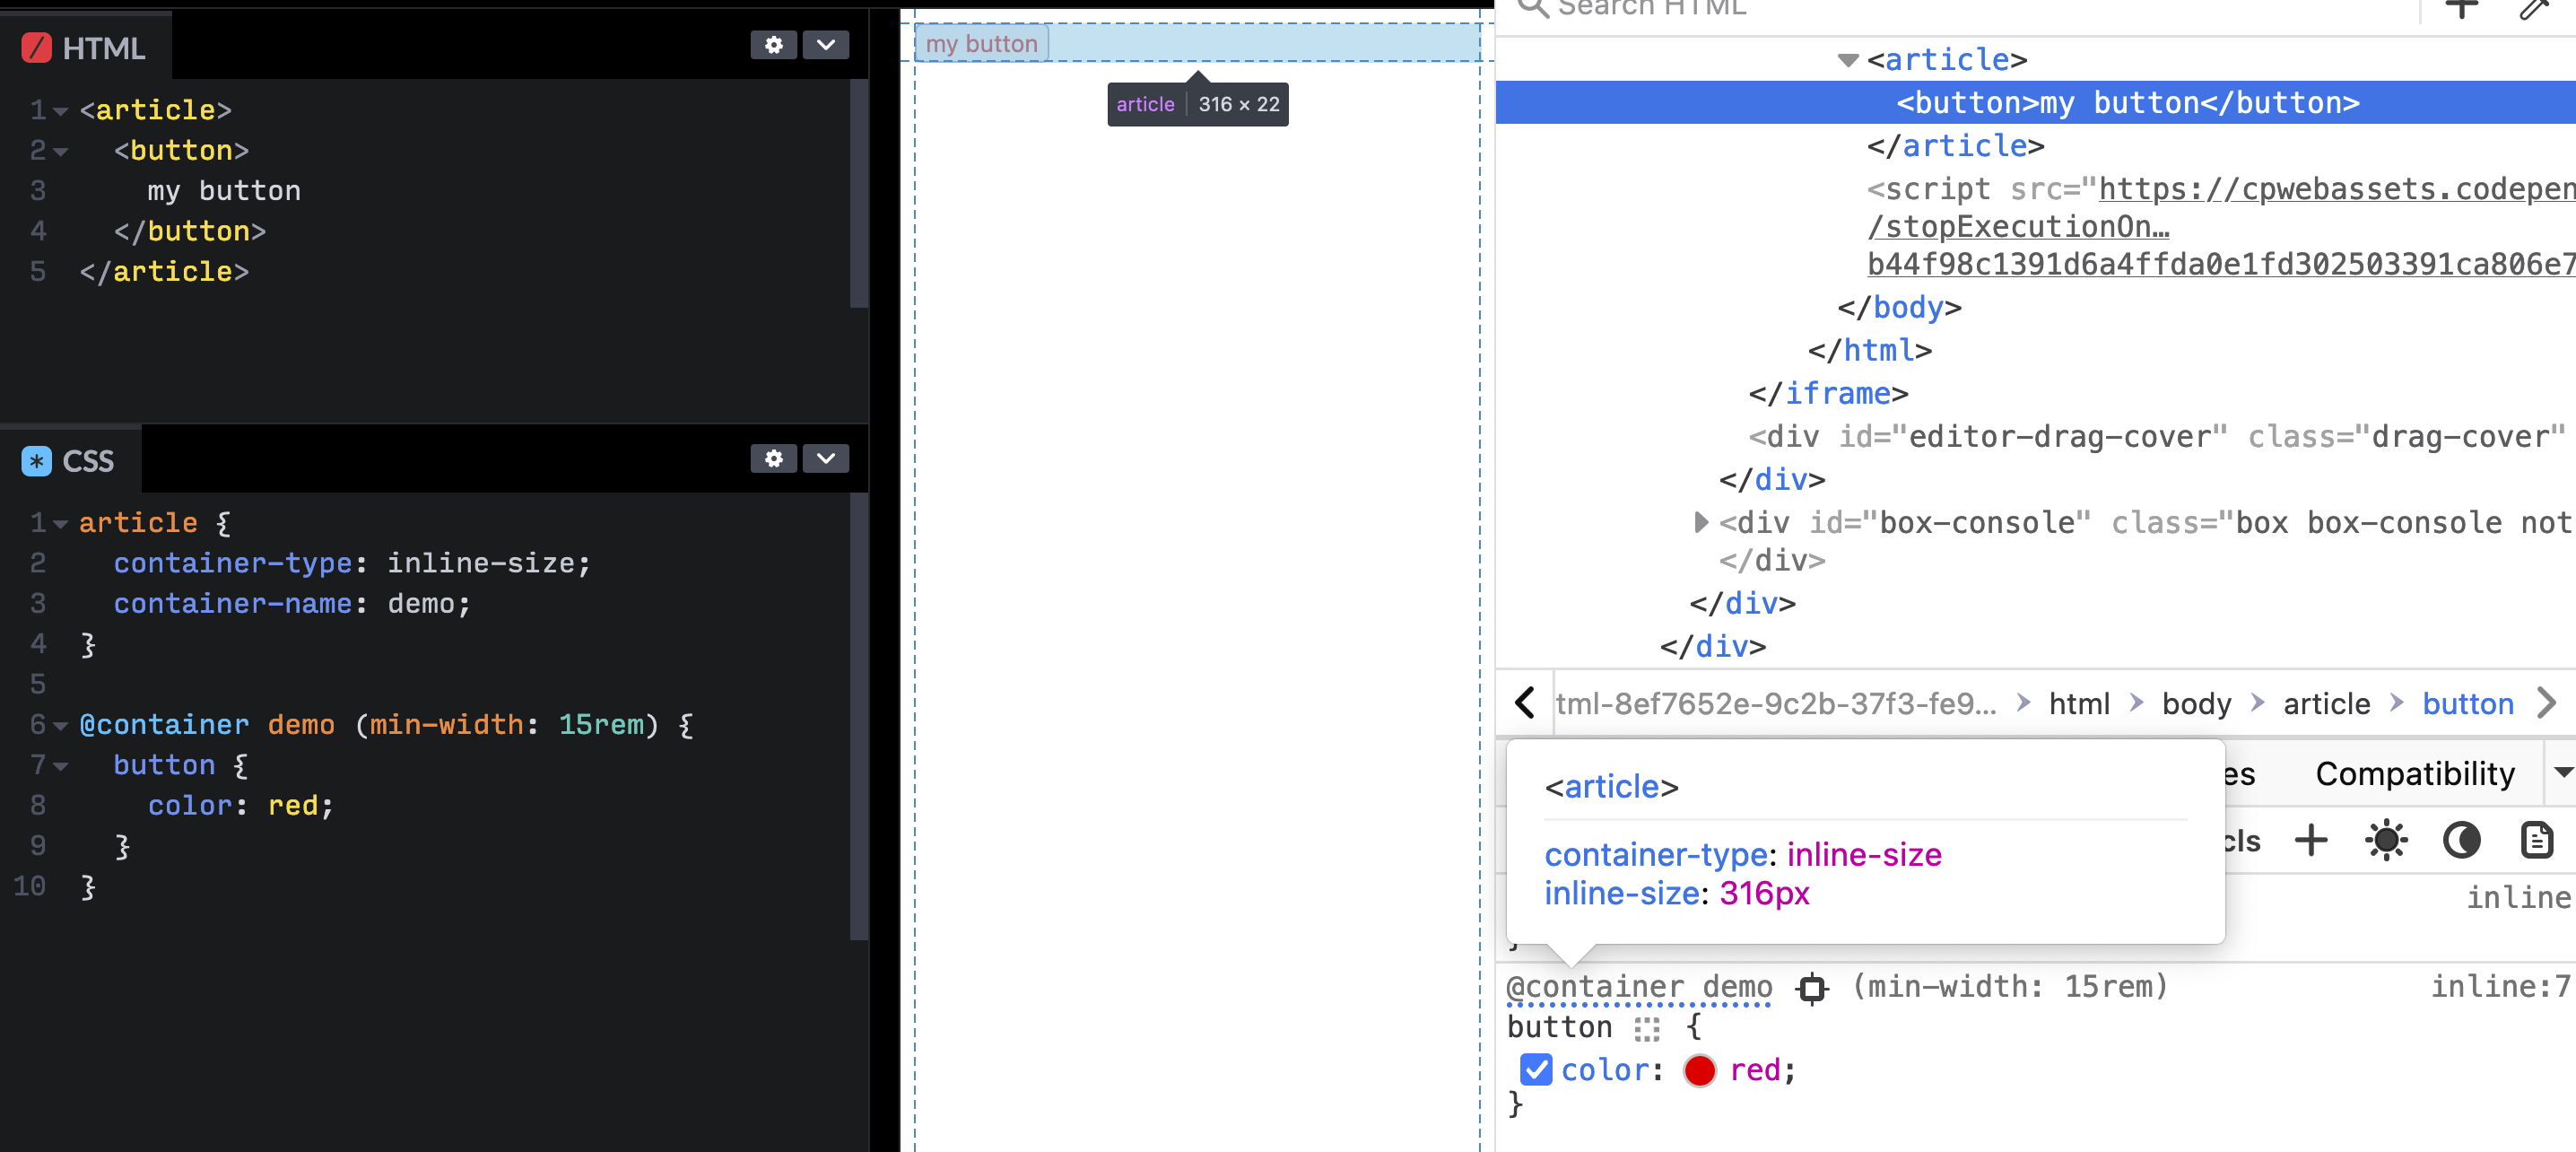Open CSS editor dropdown chevron
Viewport: 2576px width, 1152px height.
825,458
